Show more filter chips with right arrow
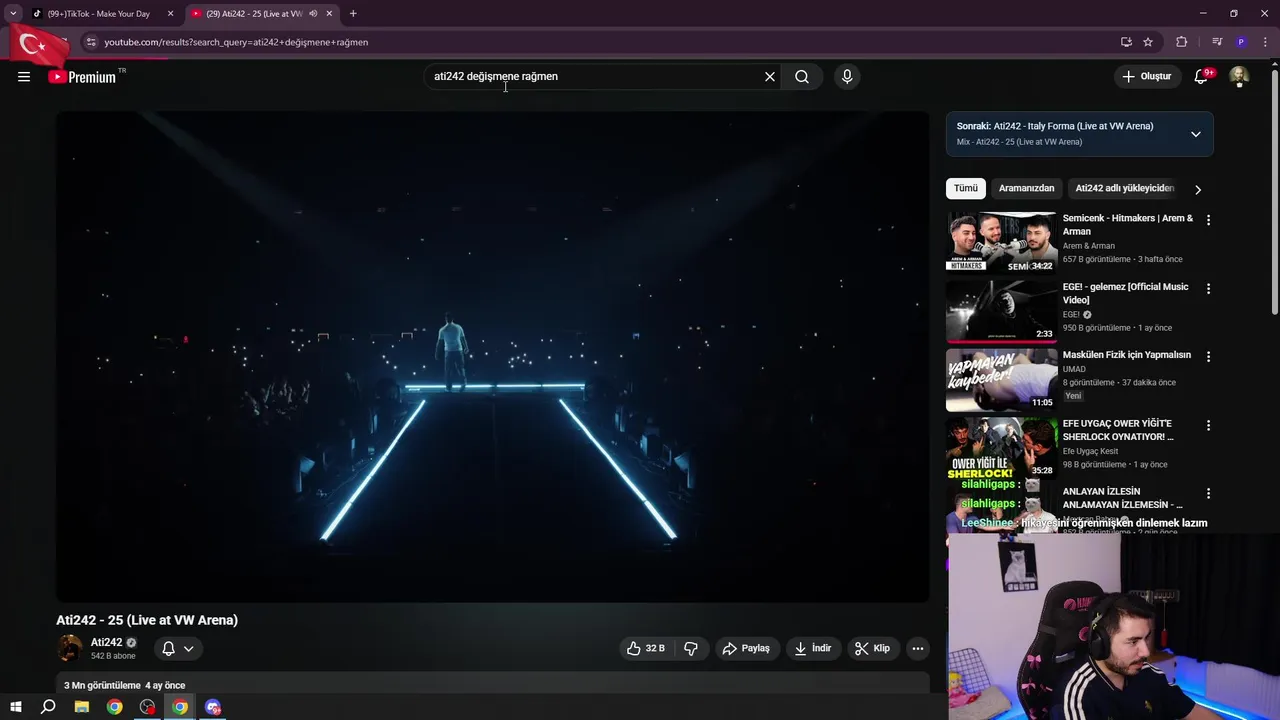The width and height of the screenshot is (1280, 720). [x=1197, y=189]
